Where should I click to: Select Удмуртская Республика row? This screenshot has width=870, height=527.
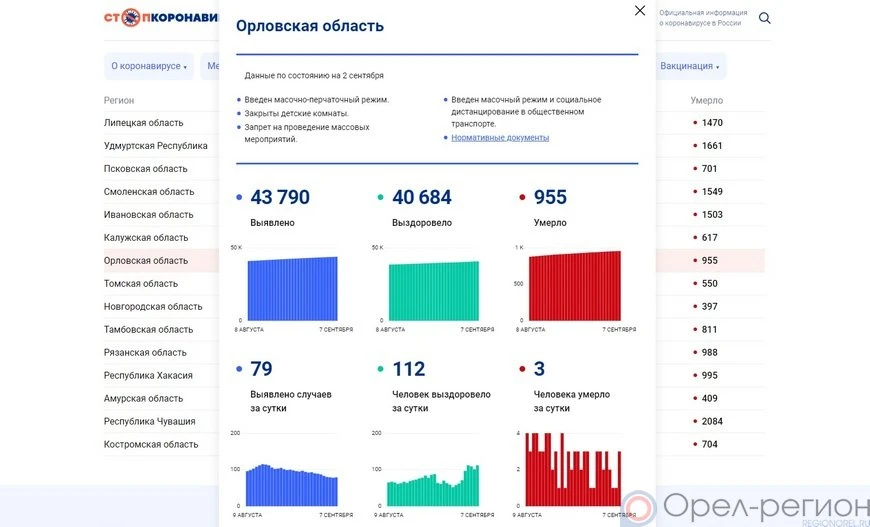(x=155, y=146)
